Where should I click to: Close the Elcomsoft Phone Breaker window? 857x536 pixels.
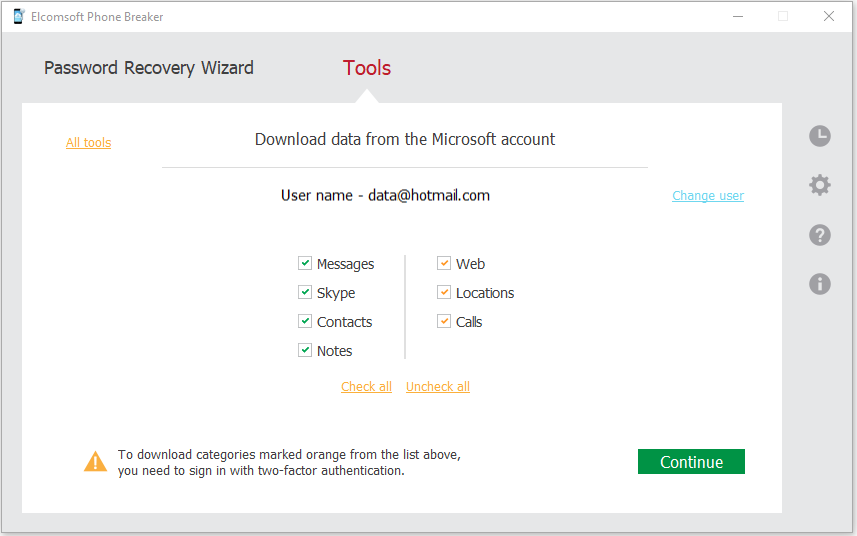pyautogui.click(x=829, y=16)
